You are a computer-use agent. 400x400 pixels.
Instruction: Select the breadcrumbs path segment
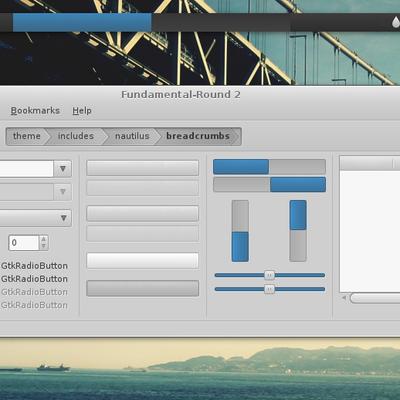tap(198, 136)
